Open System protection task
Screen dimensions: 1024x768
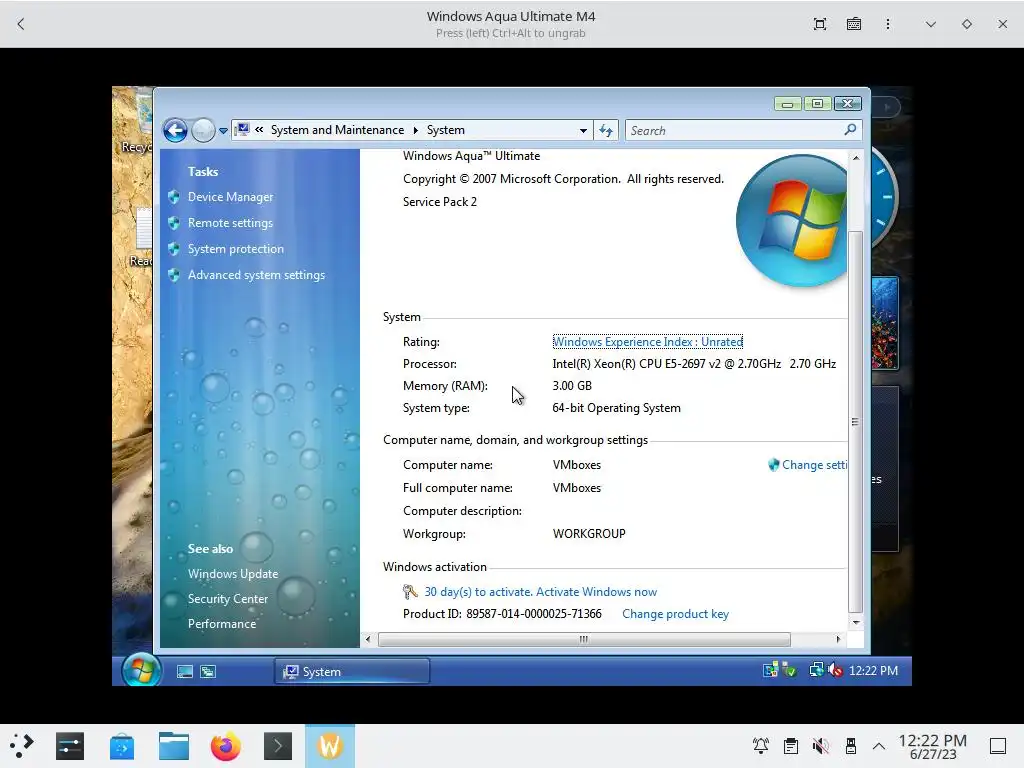pyautogui.click(x=236, y=249)
